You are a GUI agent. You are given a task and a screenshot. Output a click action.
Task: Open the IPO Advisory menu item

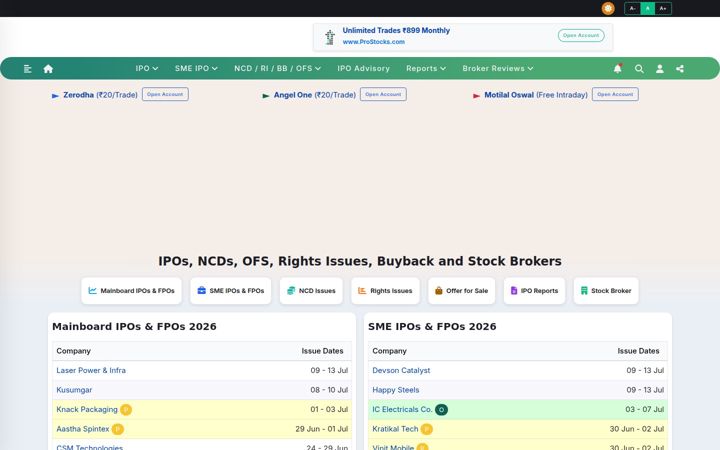coord(363,68)
